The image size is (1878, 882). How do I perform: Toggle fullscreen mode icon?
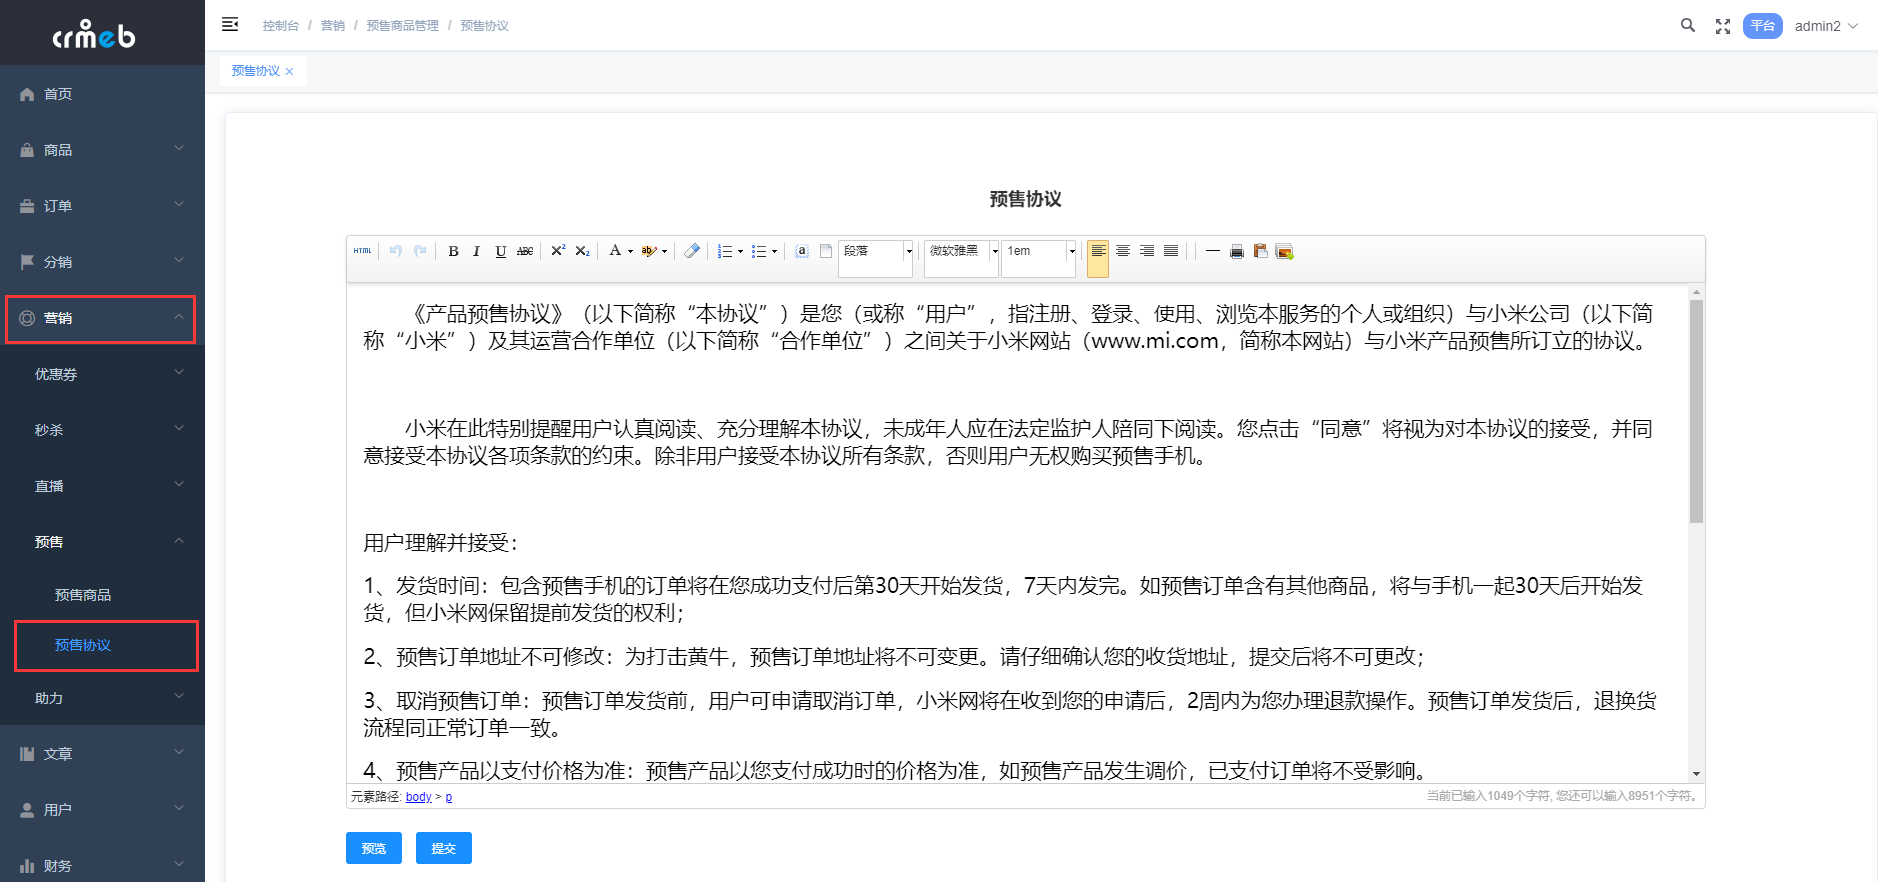(1723, 26)
